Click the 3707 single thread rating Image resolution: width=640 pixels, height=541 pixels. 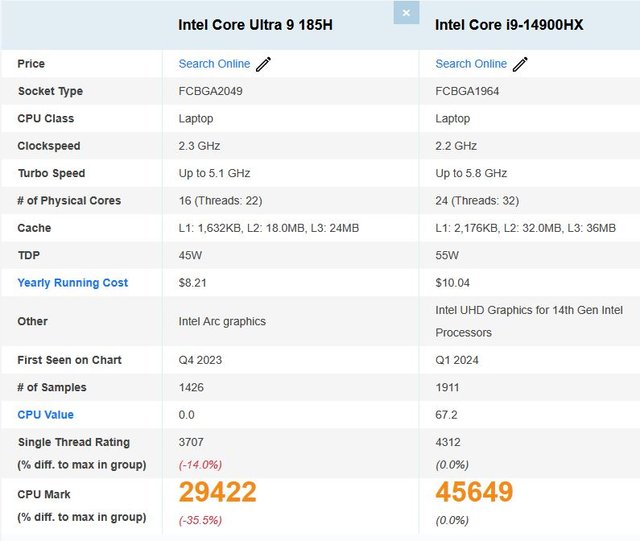191,442
